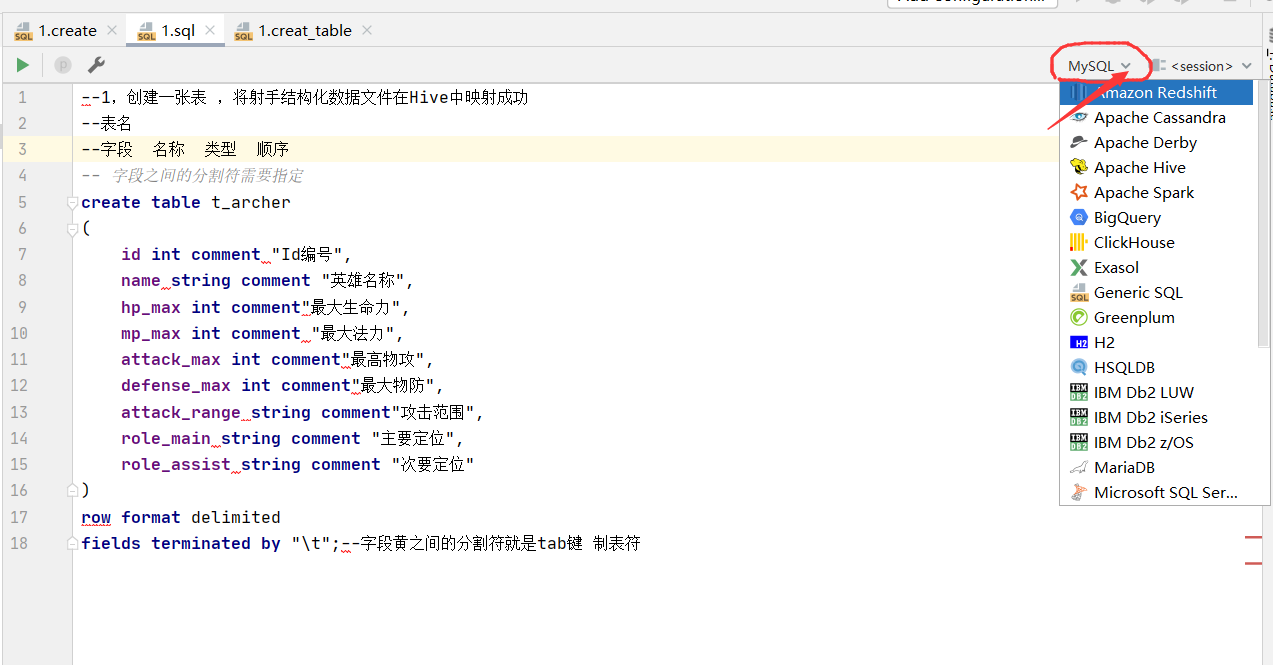Click the wrench settings icon in editor toolbar

(96, 65)
